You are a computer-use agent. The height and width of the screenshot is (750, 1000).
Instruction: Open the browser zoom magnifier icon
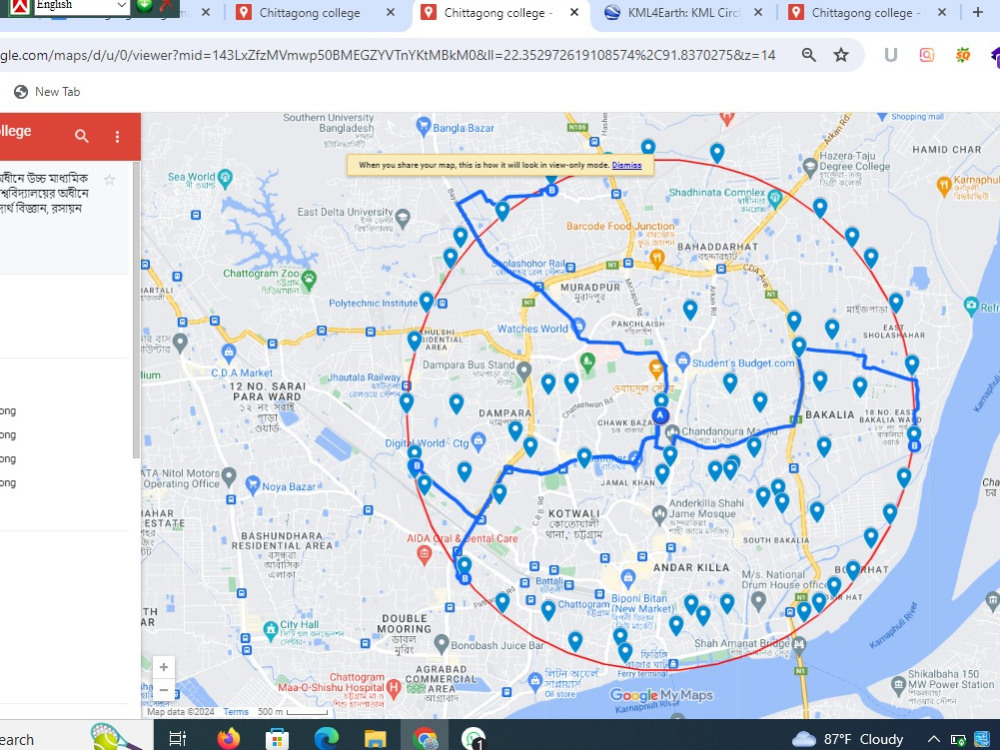point(809,55)
